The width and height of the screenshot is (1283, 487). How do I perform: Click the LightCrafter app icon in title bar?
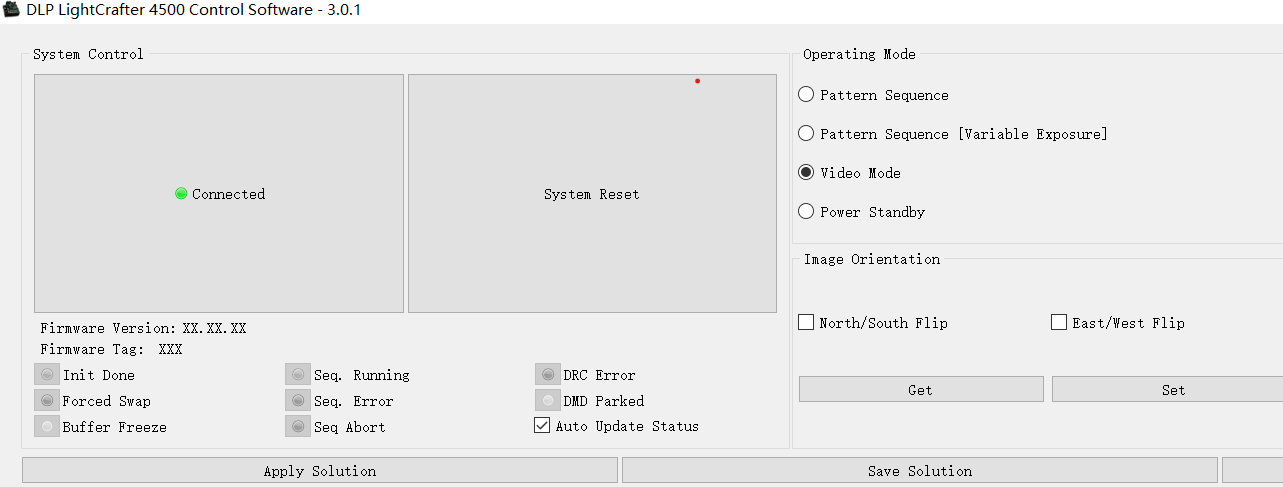coord(12,11)
